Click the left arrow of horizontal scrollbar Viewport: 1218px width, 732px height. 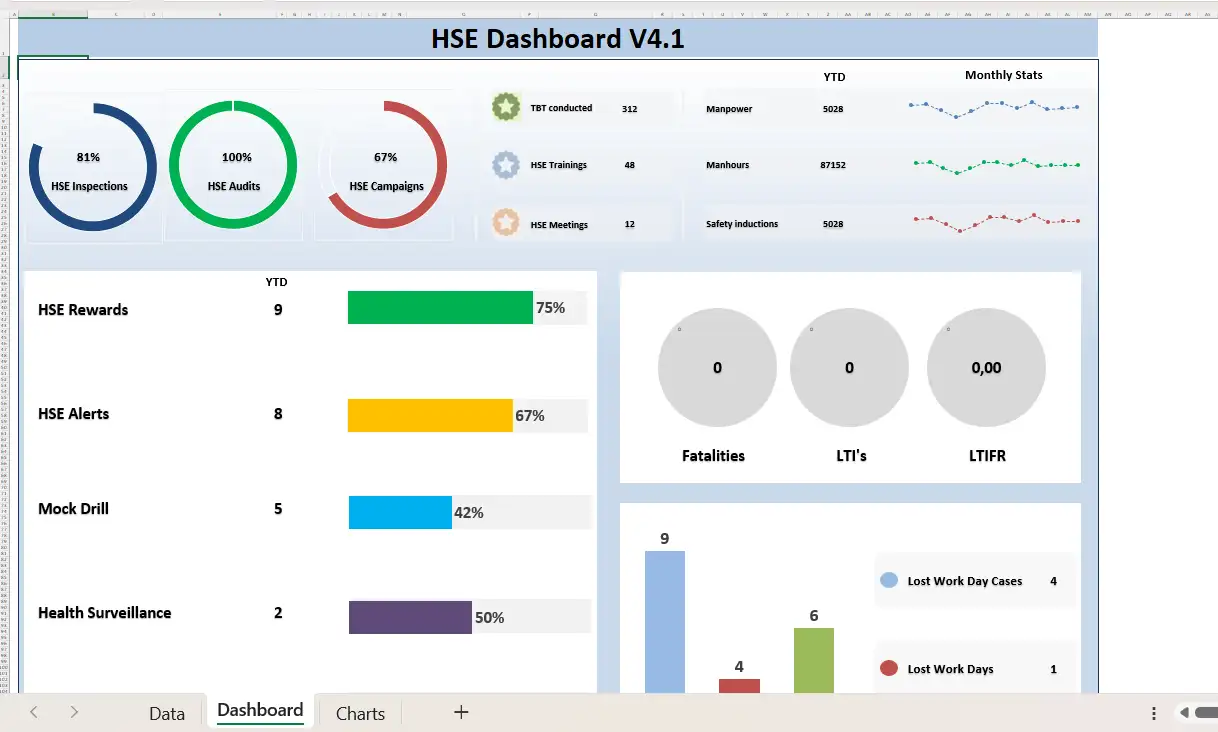(1184, 713)
